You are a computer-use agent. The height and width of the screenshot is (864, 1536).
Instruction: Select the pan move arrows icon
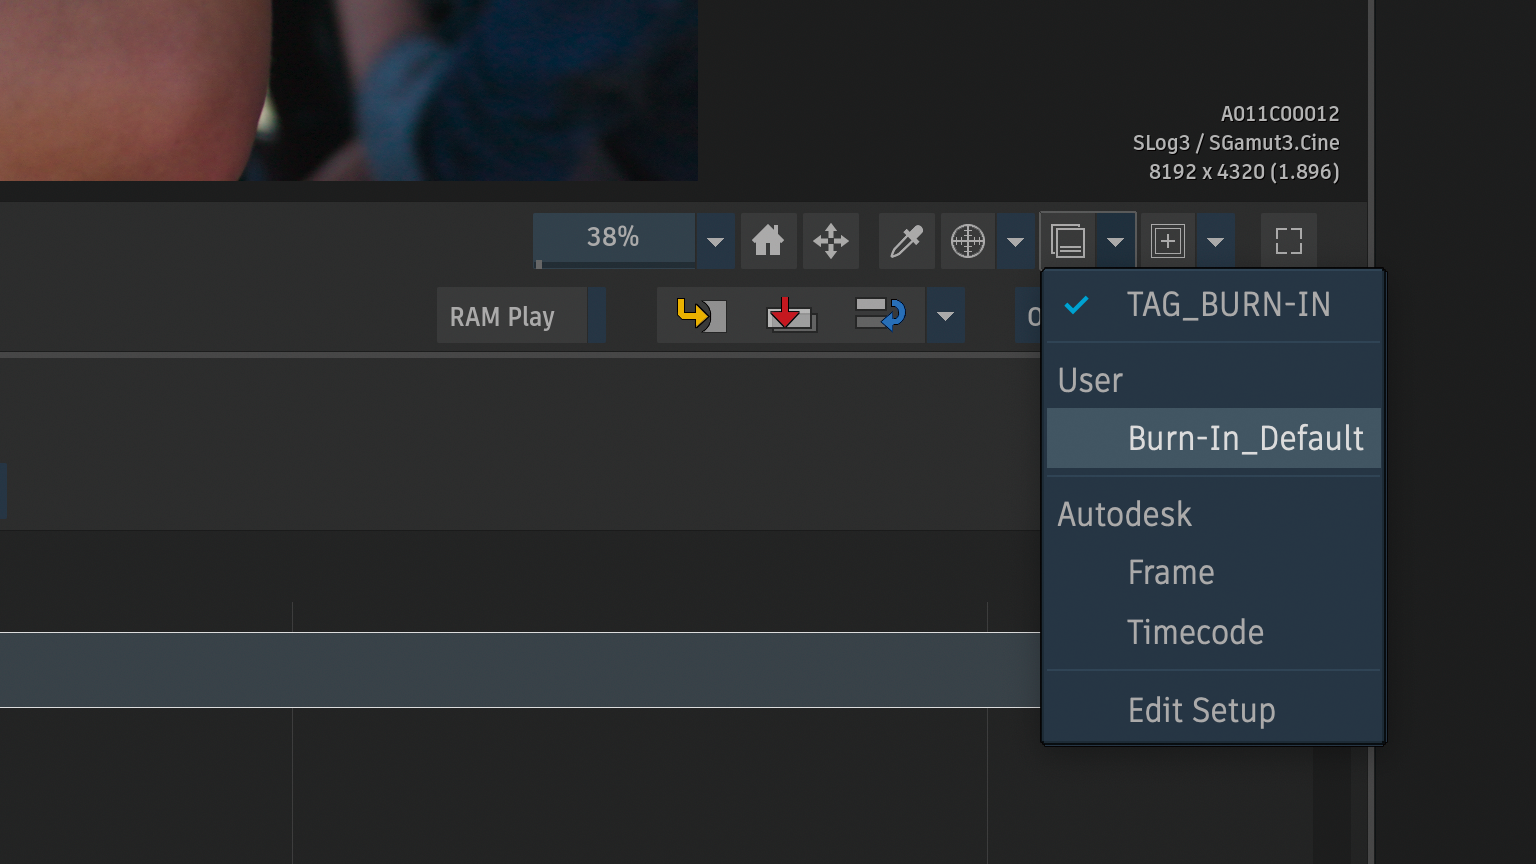[x=831, y=241]
